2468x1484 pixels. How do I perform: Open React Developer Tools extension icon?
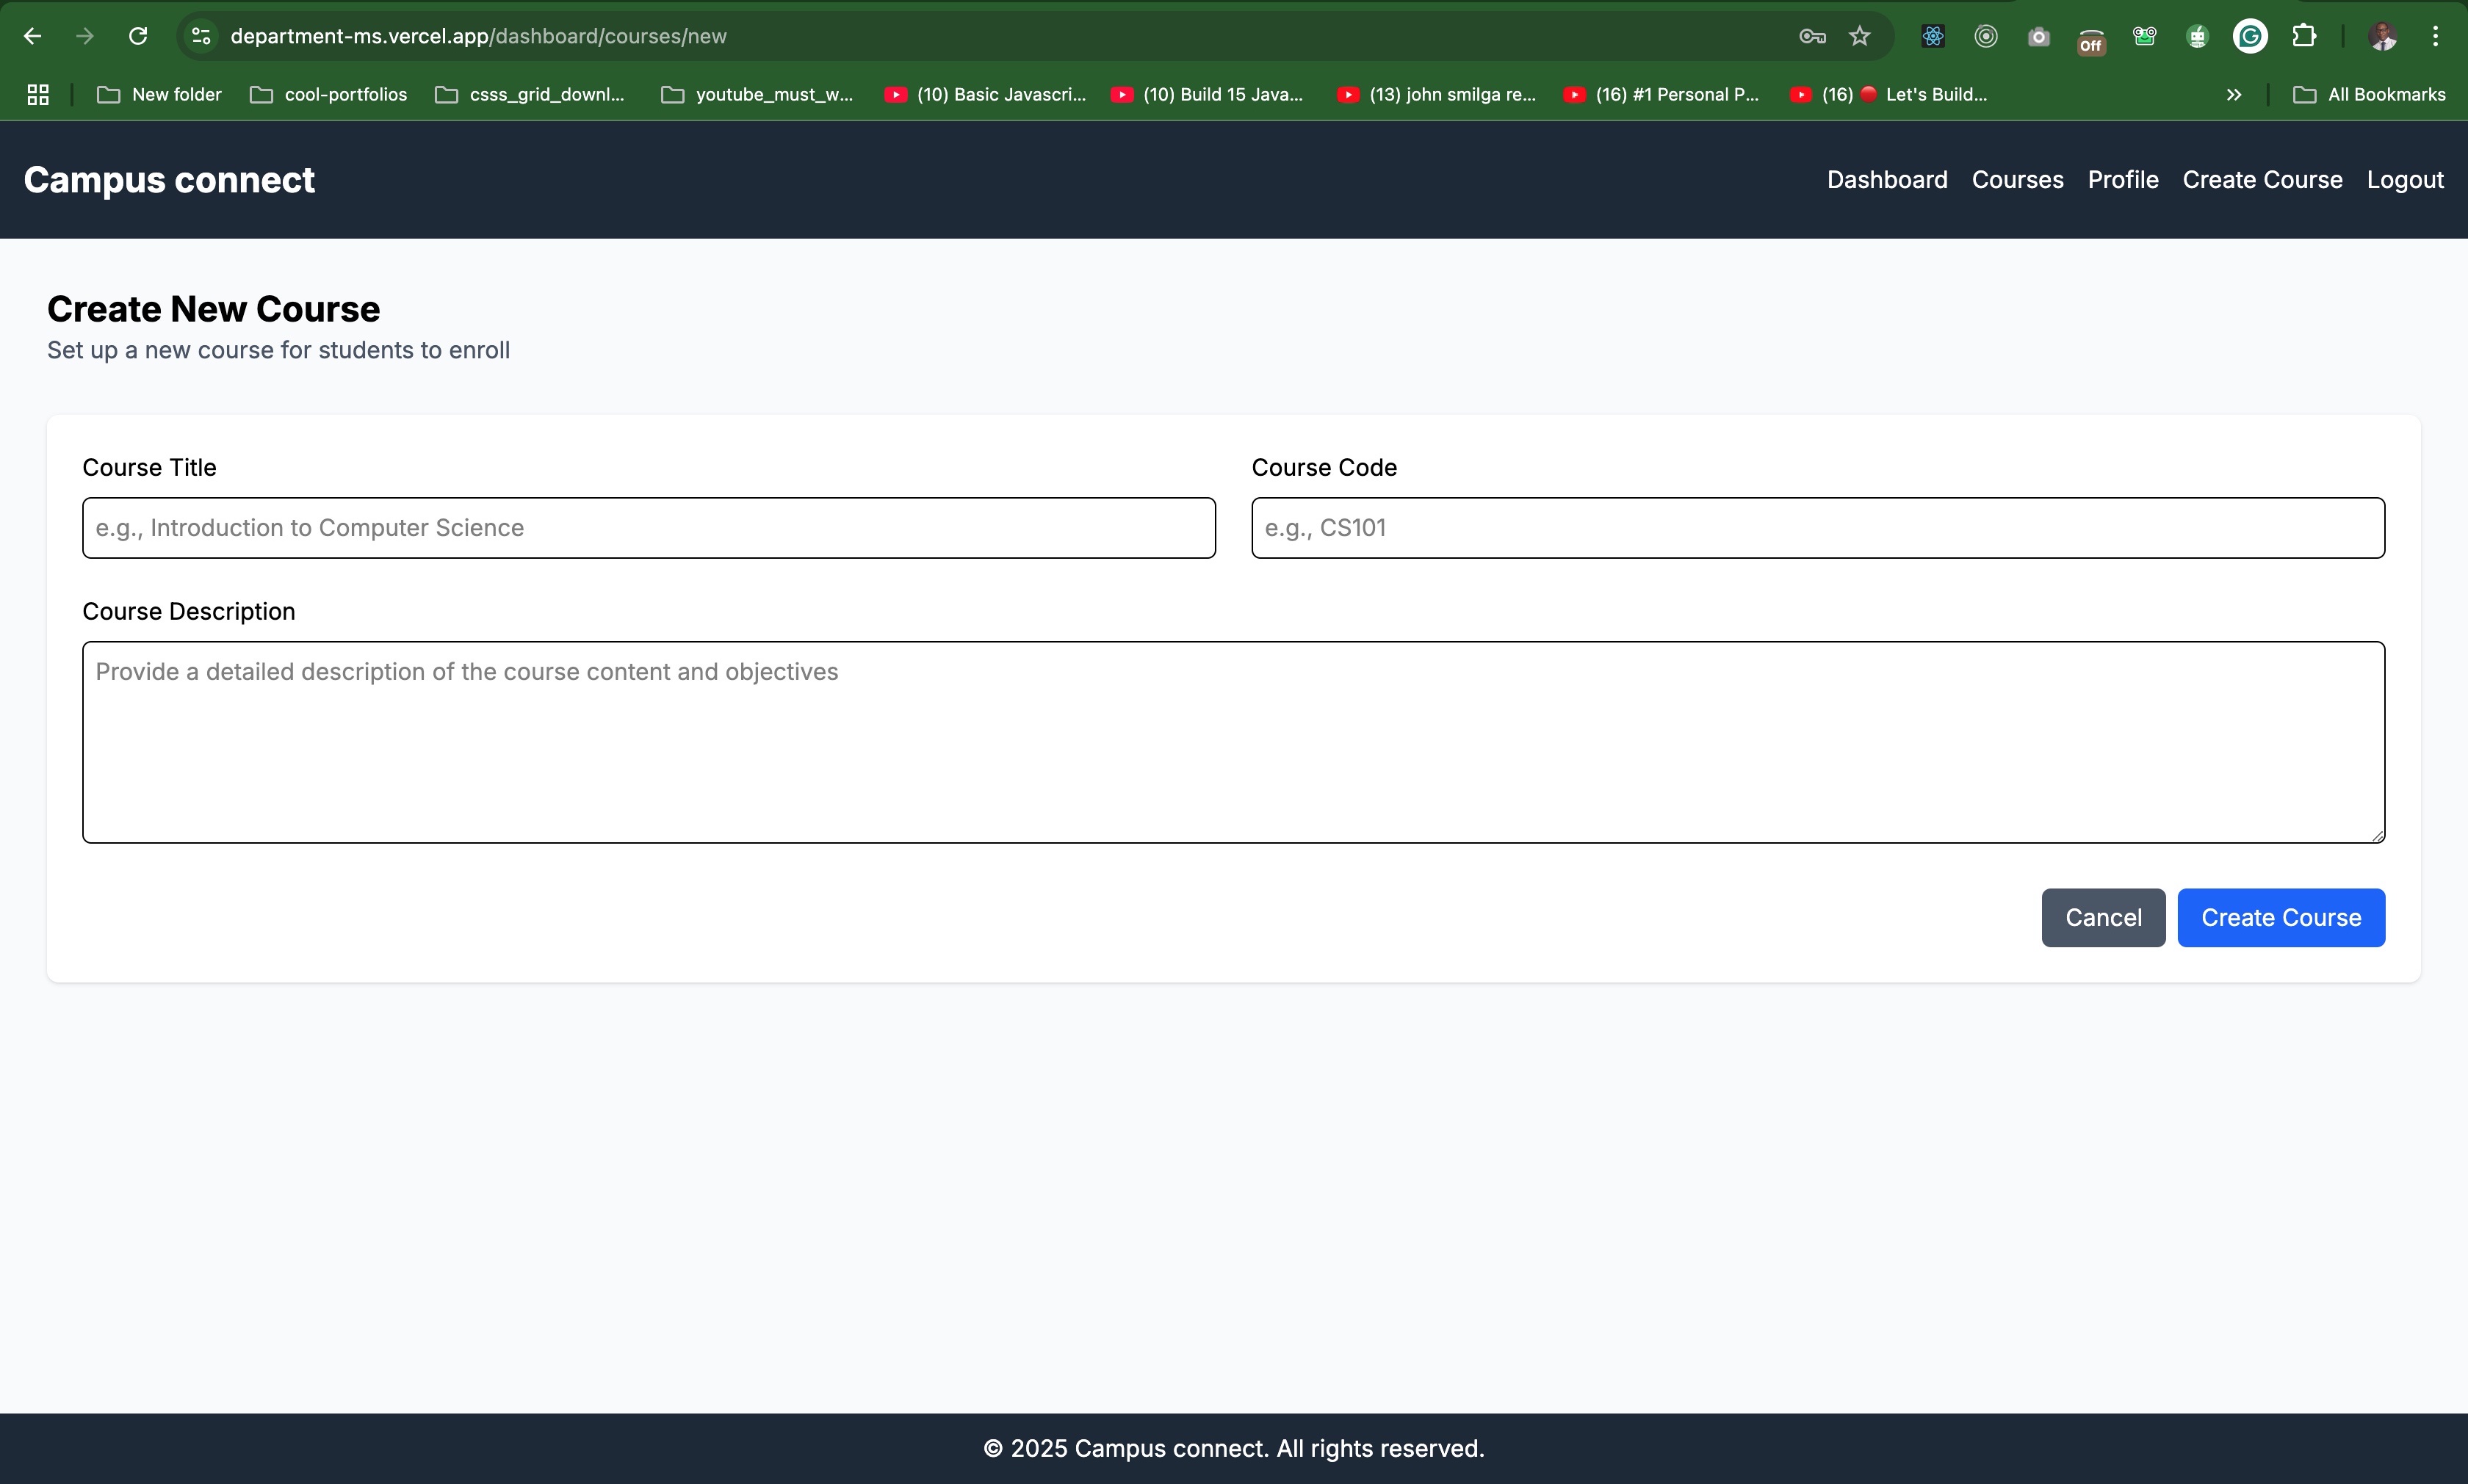[1932, 36]
